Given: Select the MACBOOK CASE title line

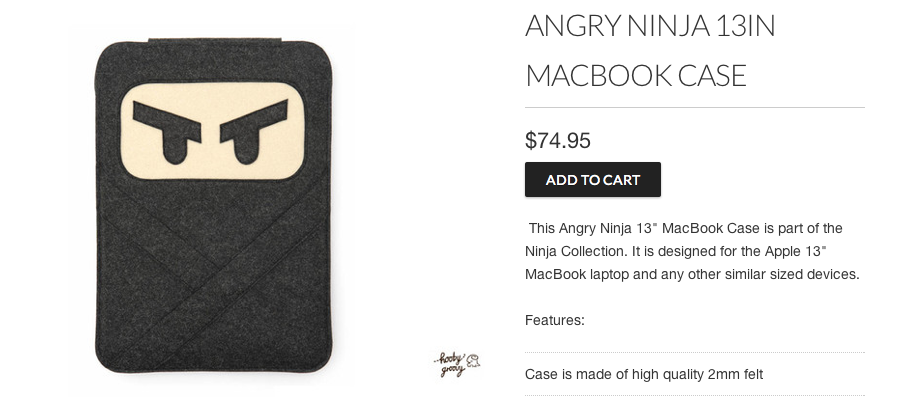Looking at the screenshot, I should click(x=635, y=76).
